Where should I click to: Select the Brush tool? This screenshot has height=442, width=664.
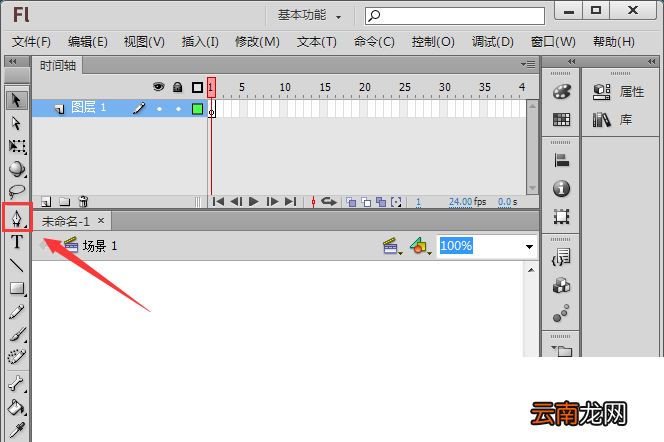point(17,334)
